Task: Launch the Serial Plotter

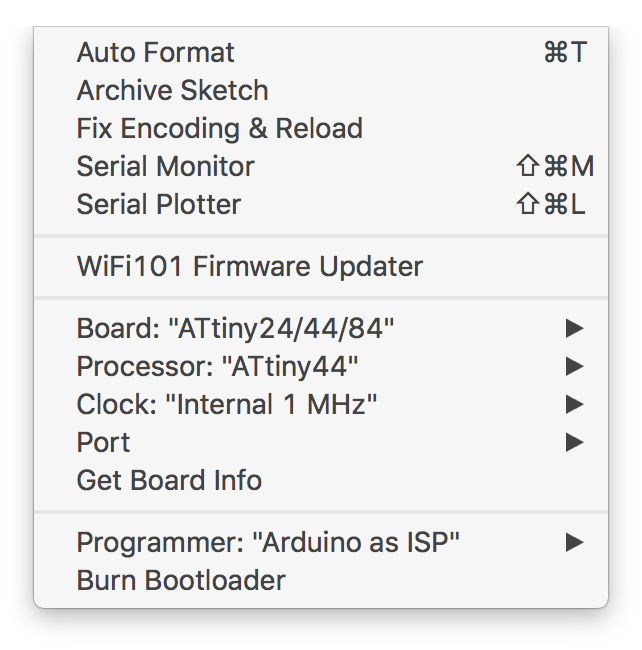Action: point(321,204)
